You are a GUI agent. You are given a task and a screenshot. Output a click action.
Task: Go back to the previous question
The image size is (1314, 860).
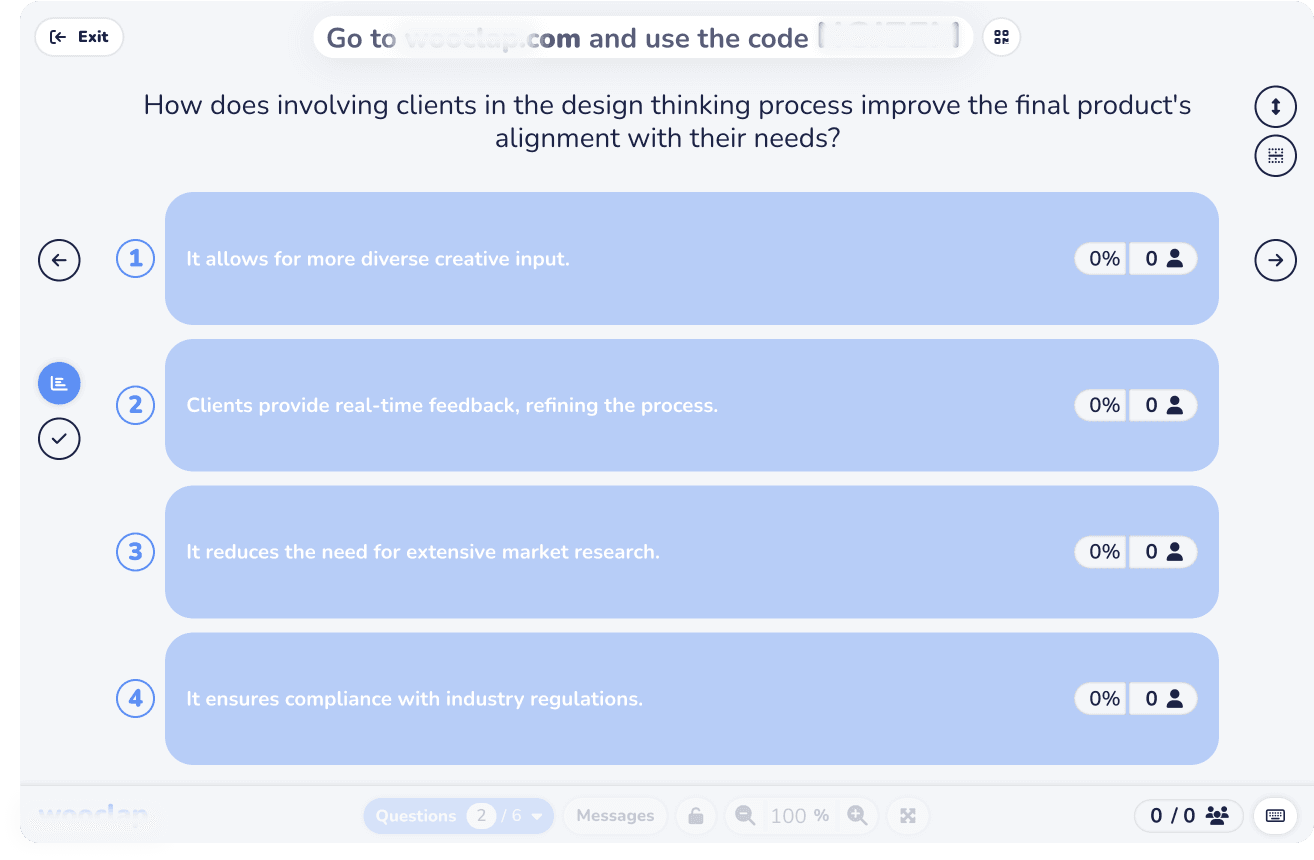59,260
